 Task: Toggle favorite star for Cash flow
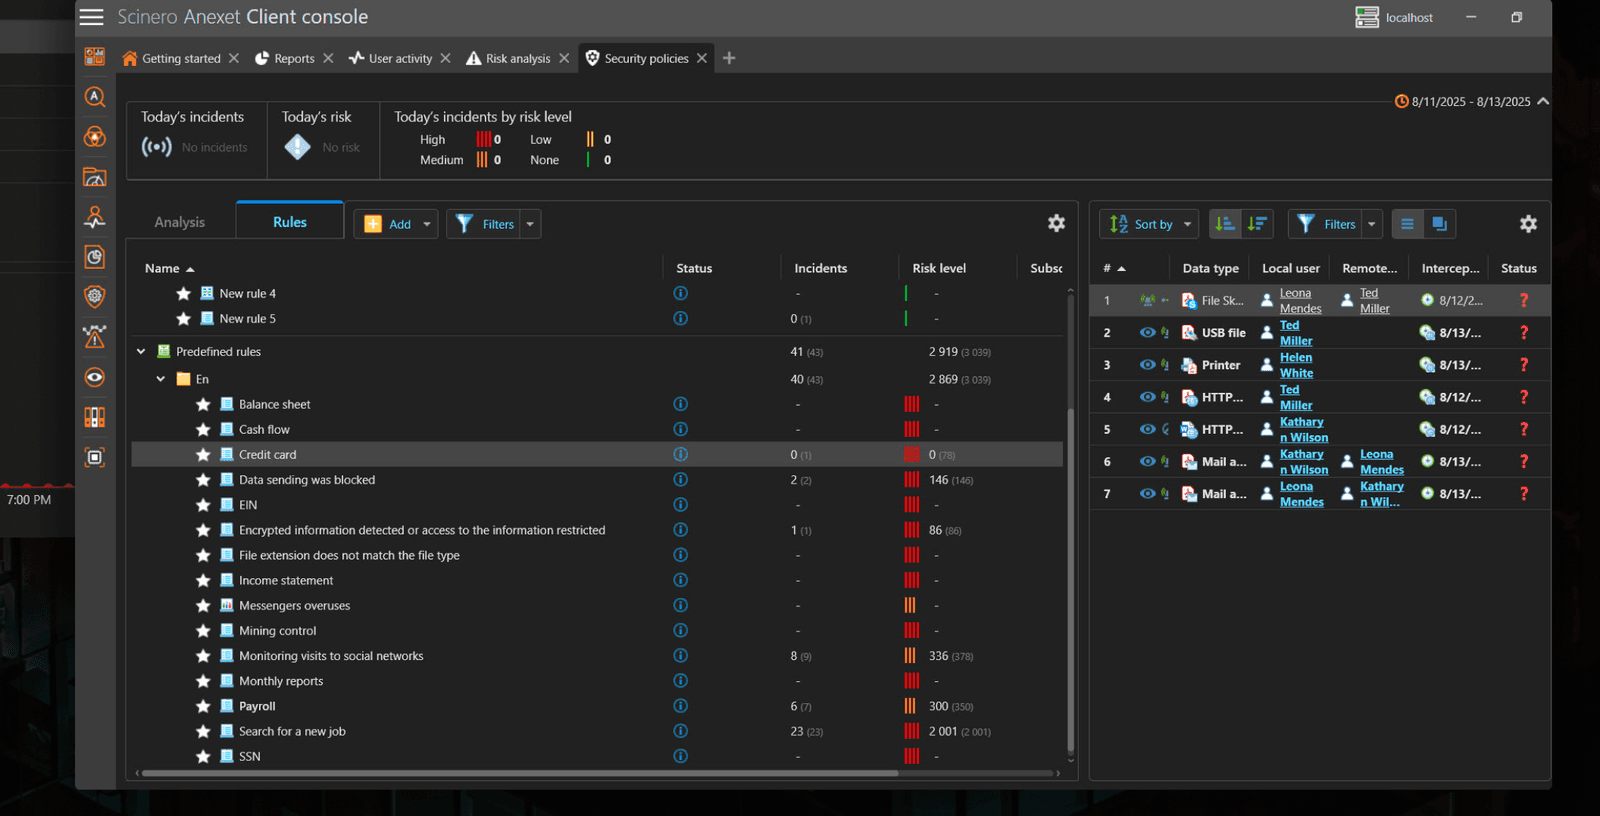(203, 429)
